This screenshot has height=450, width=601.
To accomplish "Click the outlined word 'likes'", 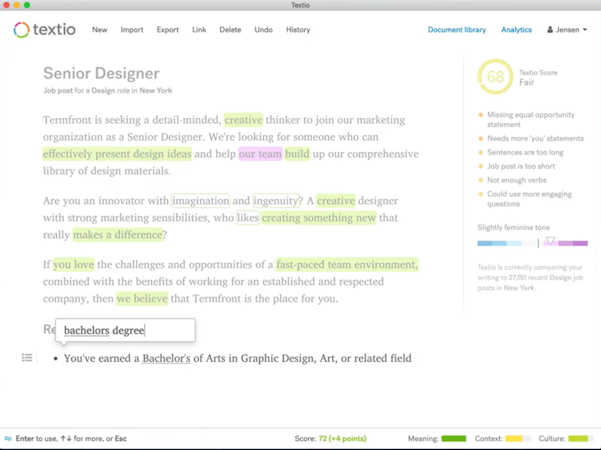I will click(248, 217).
